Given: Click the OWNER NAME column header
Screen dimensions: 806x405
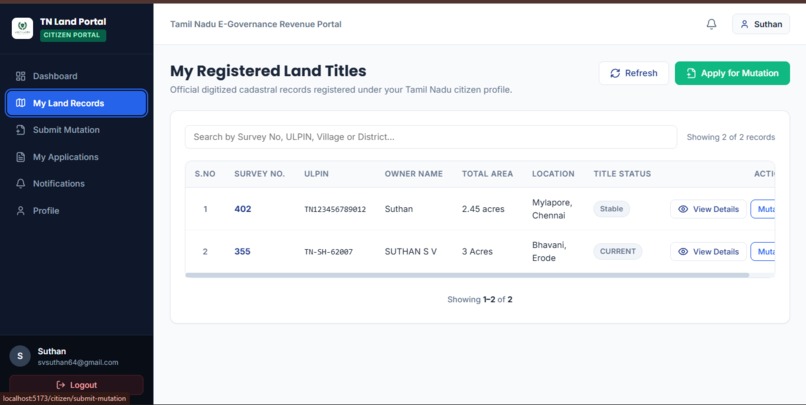Looking at the screenshot, I should coord(414,174).
